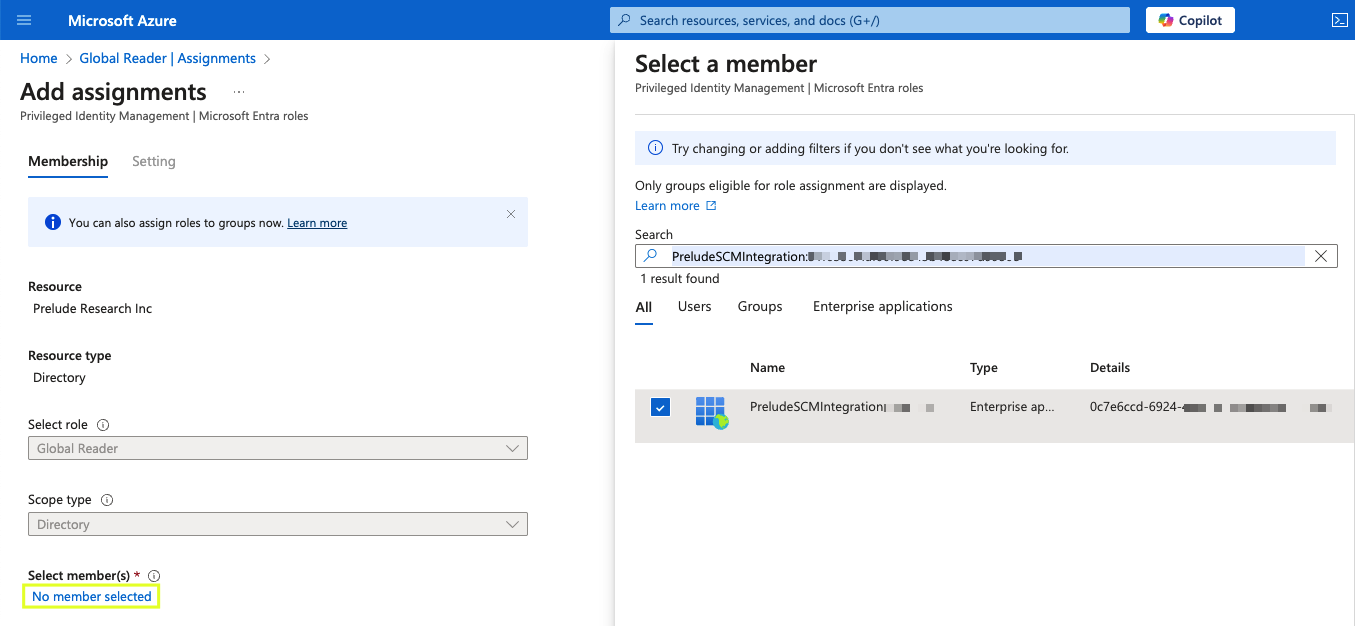Expand the Add assignments ellipsis menu
The image size is (1355, 626).
(238, 91)
